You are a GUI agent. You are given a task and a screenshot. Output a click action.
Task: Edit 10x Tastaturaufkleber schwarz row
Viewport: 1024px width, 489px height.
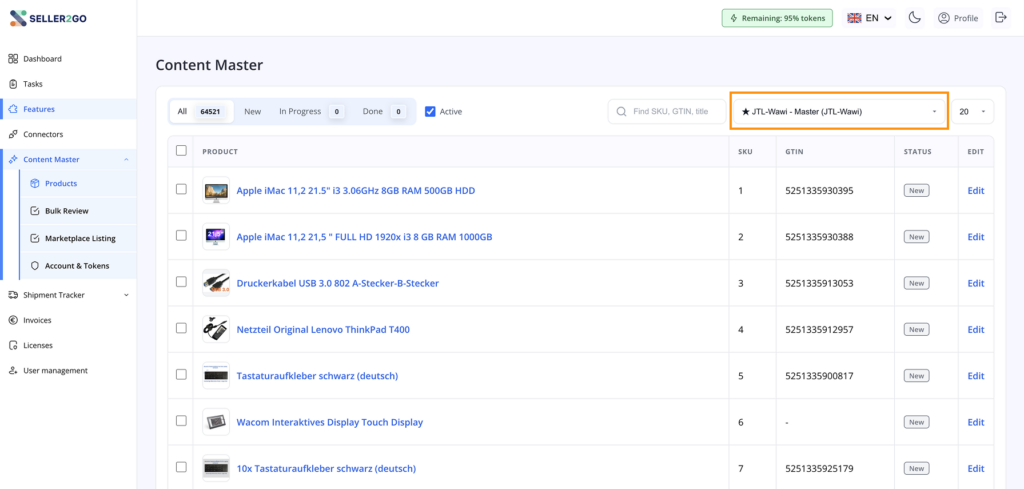click(975, 469)
